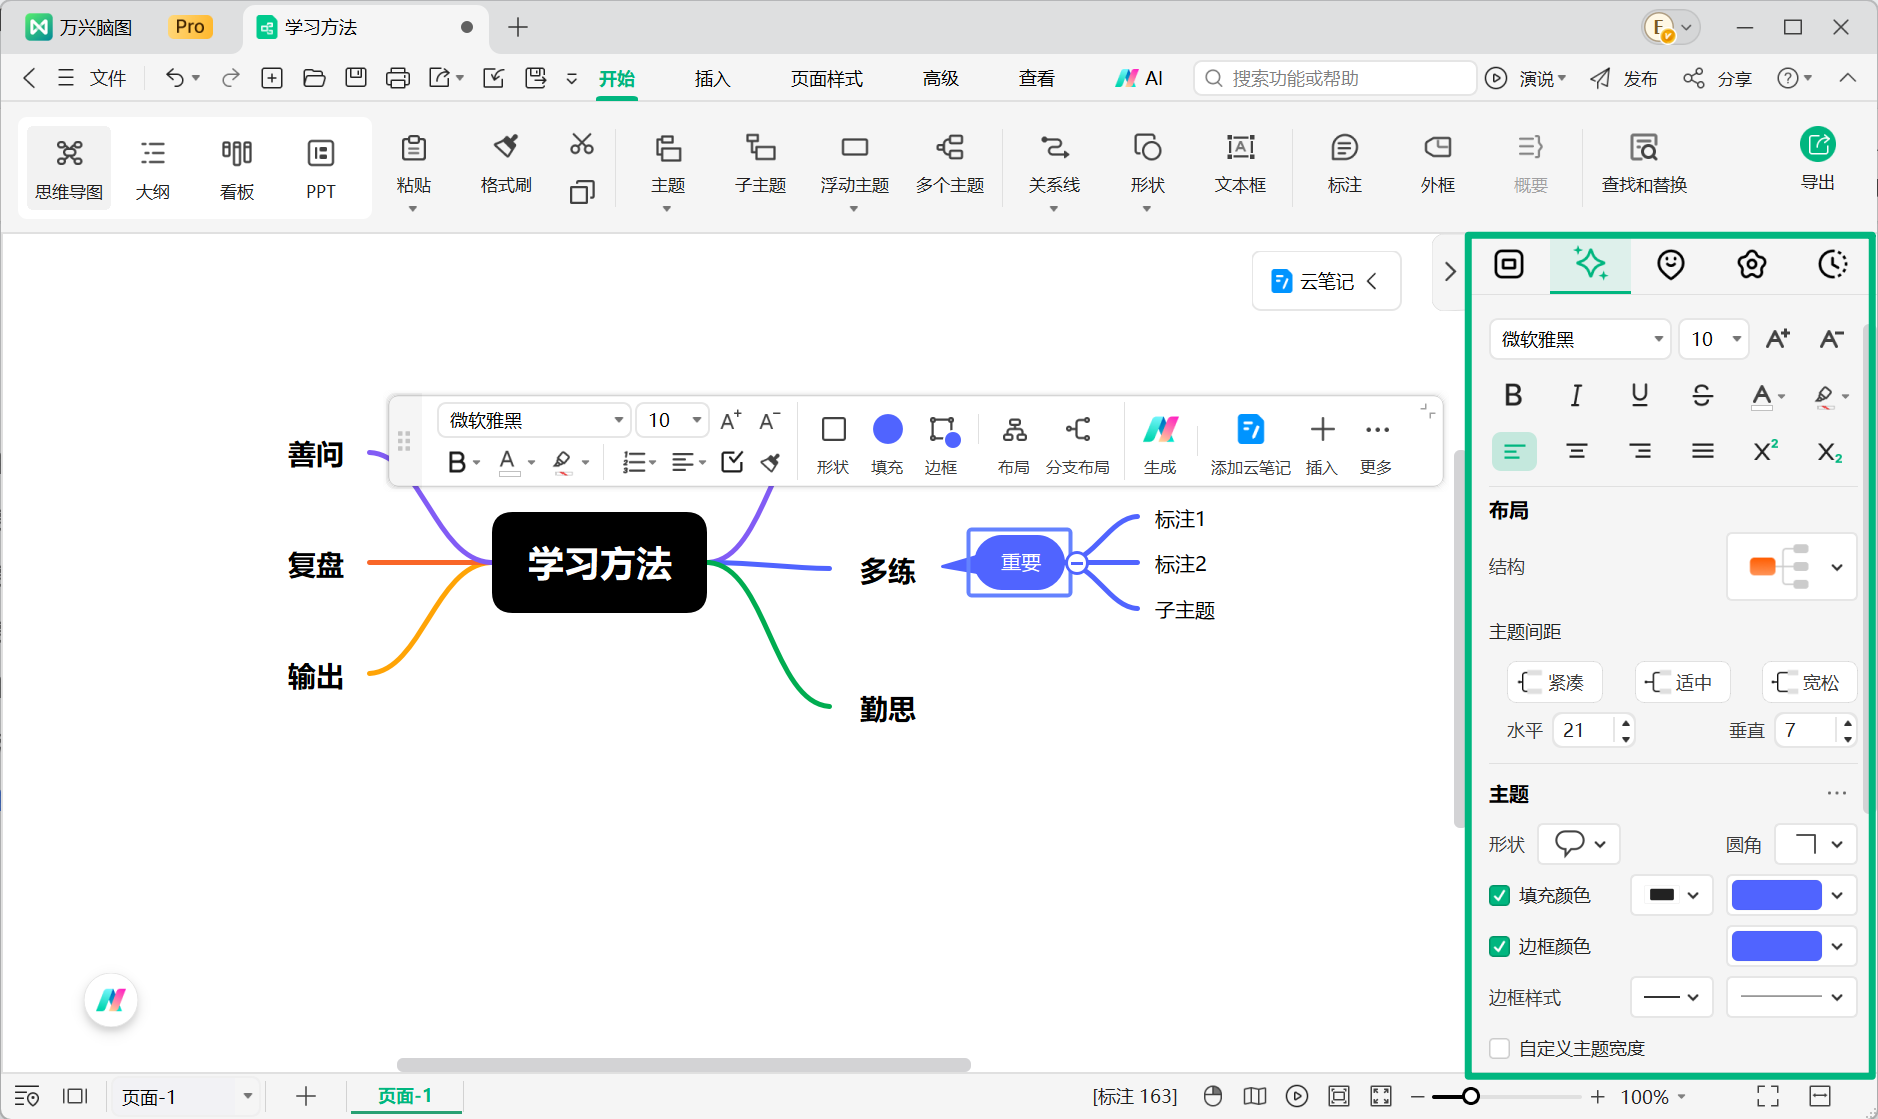Open the File (文件) menu
1878x1119 pixels.
pyautogui.click(x=92, y=78)
